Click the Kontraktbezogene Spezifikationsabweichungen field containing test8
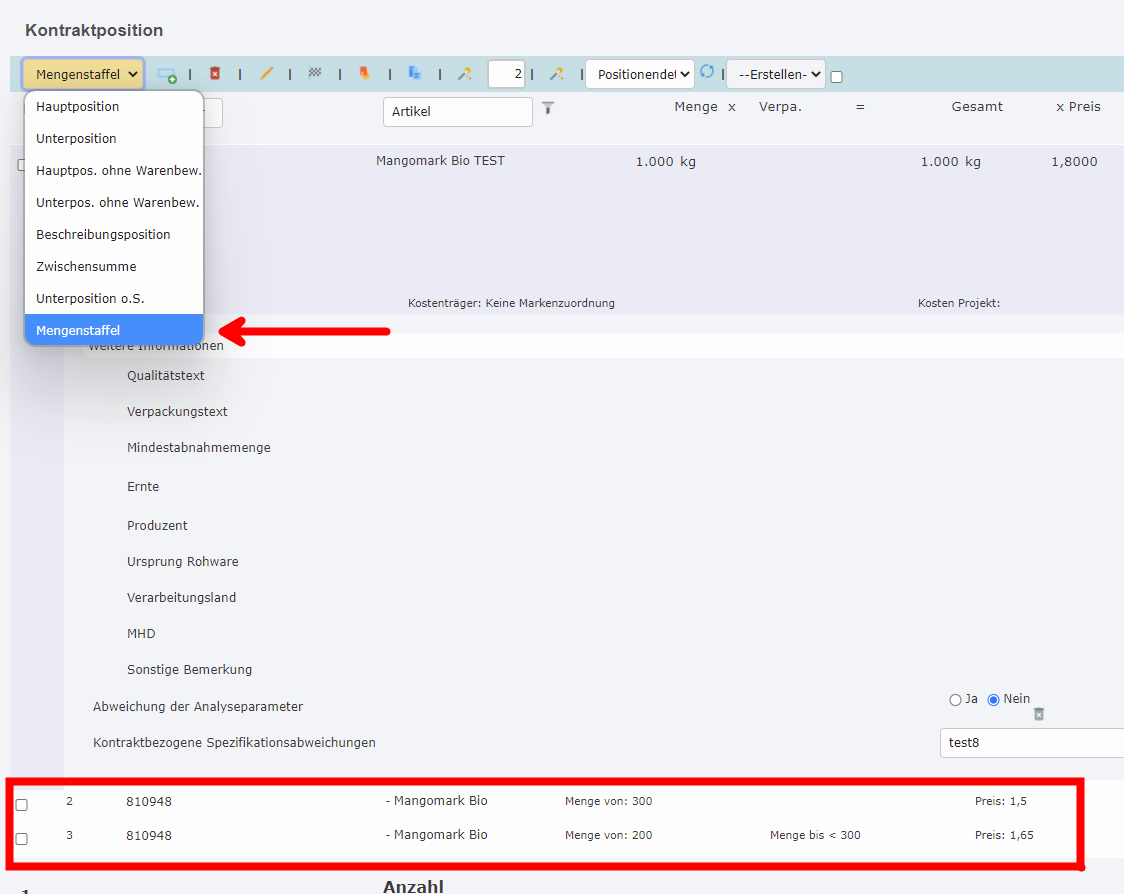Viewport: 1124px width, 894px height. coord(1030,743)
